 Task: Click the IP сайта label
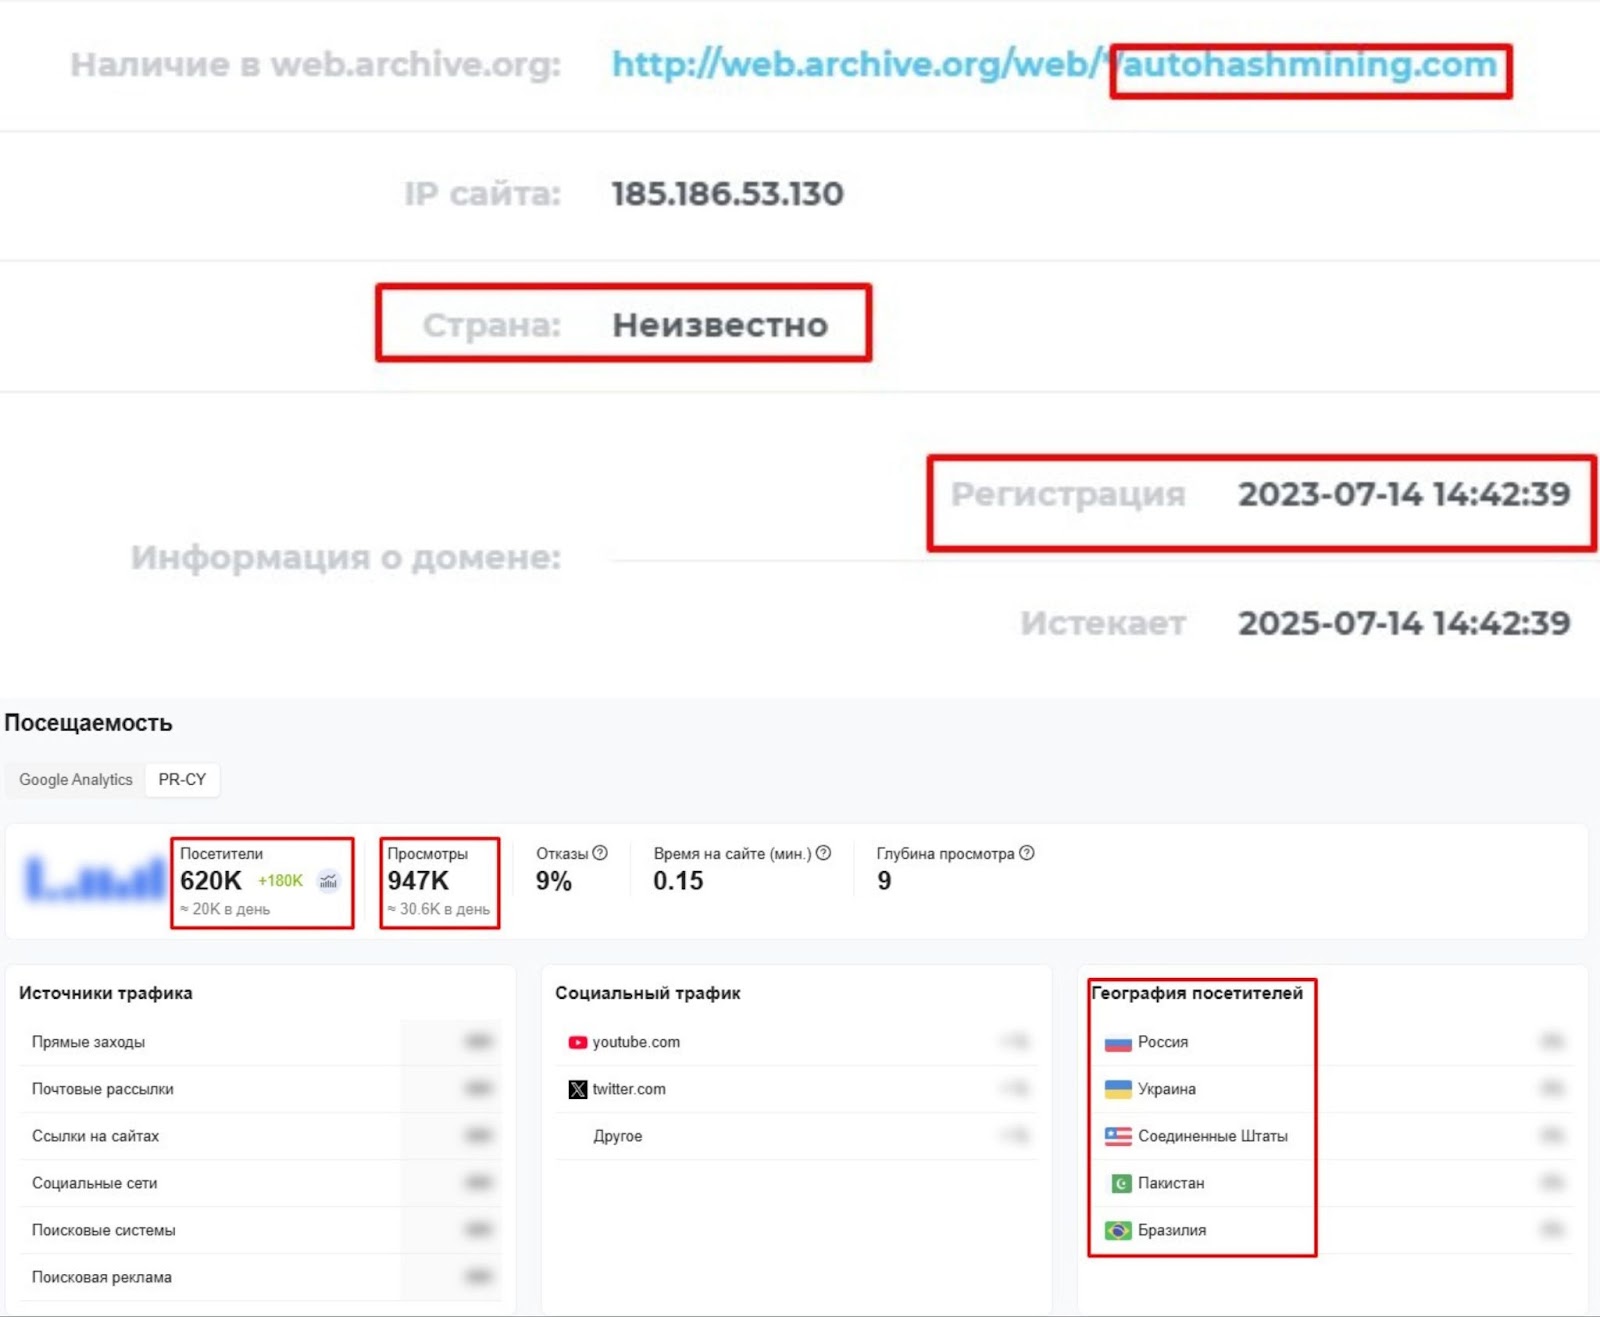(x=483, y=194)
